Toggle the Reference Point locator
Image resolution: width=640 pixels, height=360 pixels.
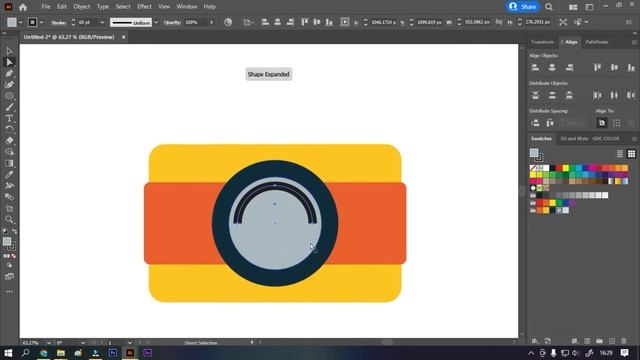(344, 22)
